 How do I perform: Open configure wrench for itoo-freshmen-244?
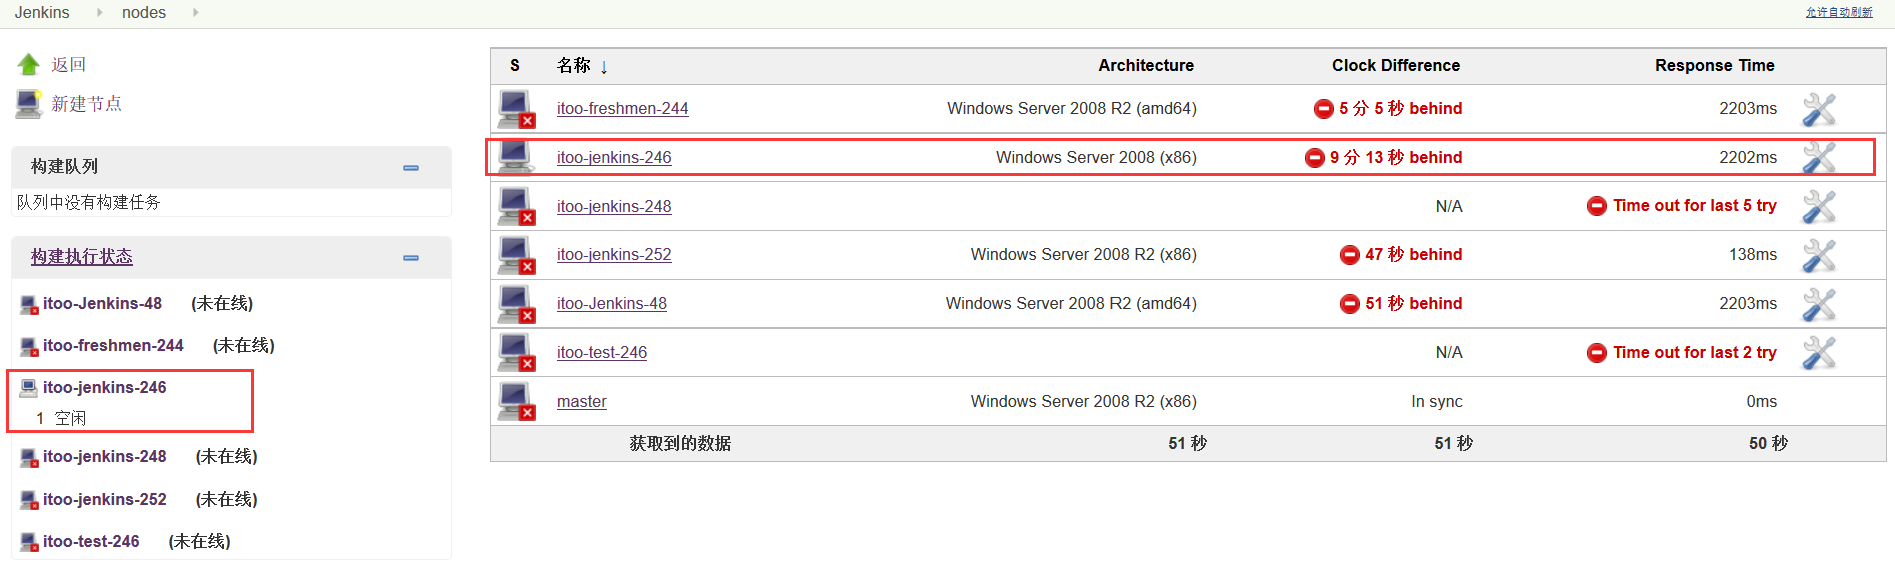click(x=1818, y=109)
